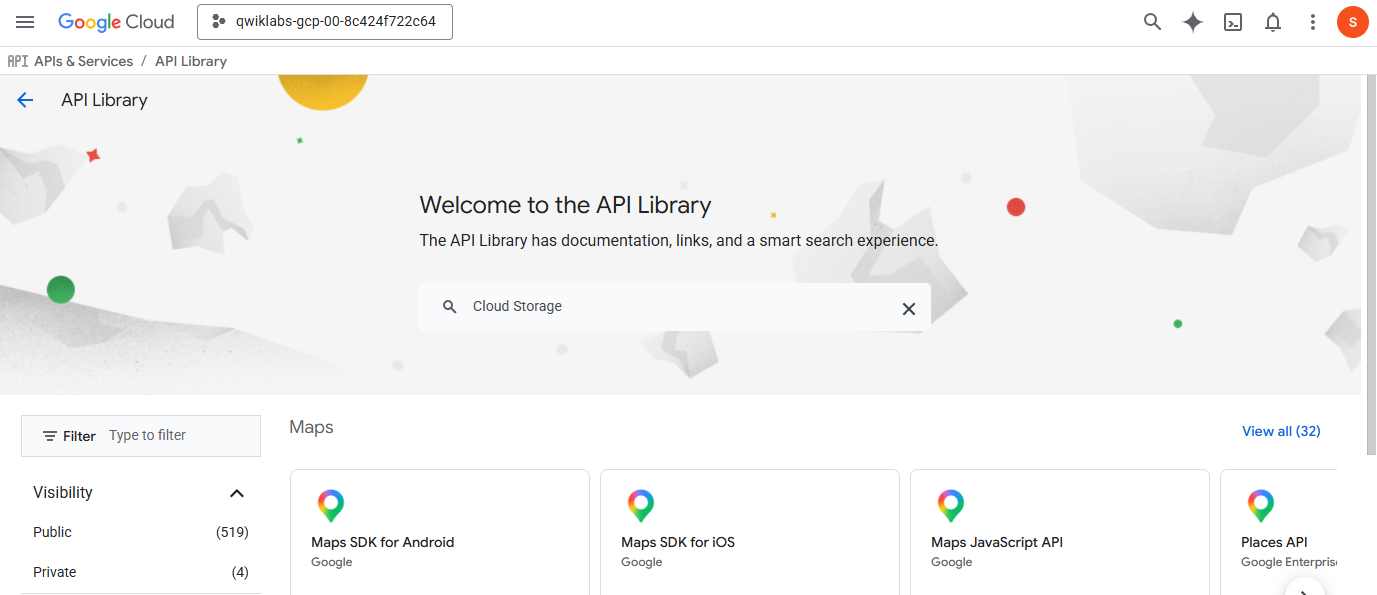The image size is (1377, 595).
Task: Open the main navigation hamburger menu
Action: 25,22
